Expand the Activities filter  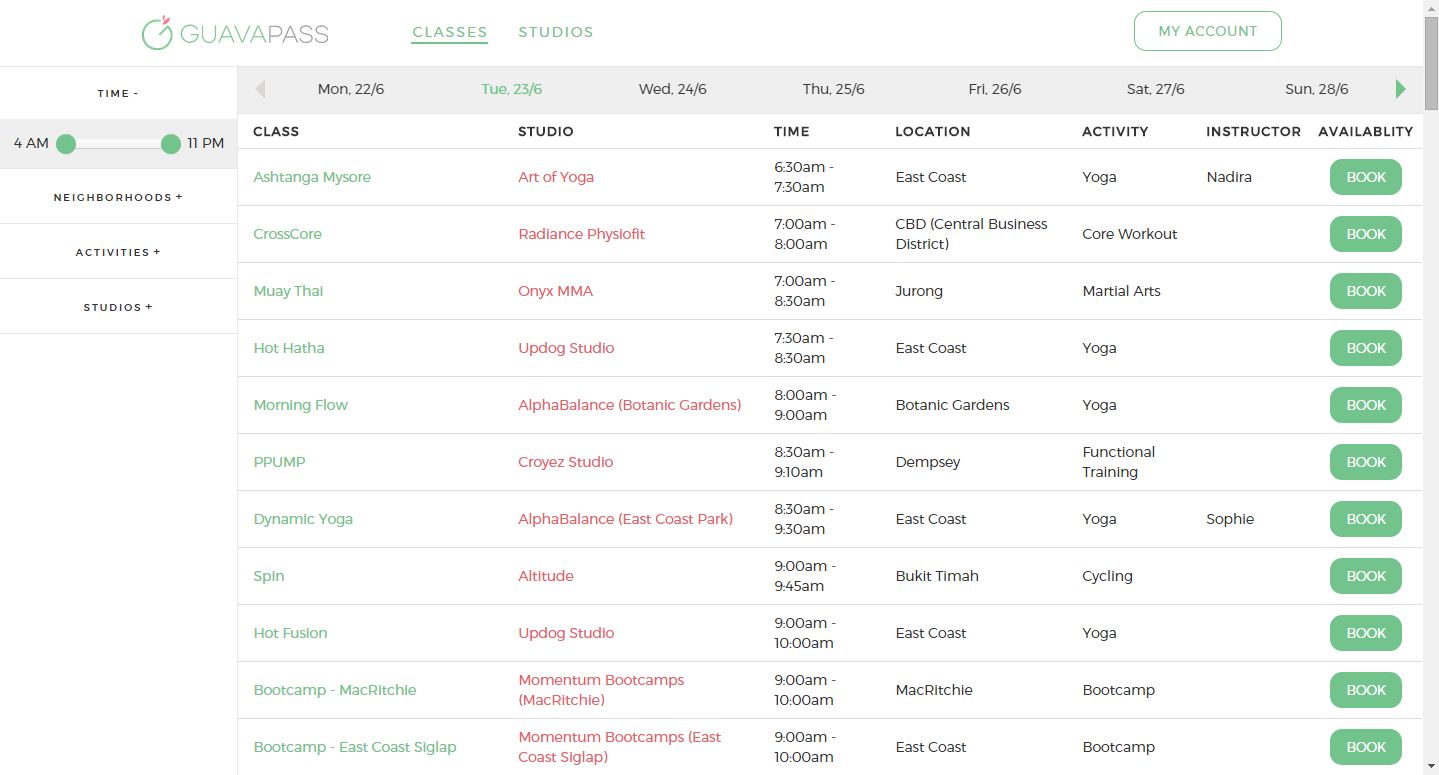(118, 252)
